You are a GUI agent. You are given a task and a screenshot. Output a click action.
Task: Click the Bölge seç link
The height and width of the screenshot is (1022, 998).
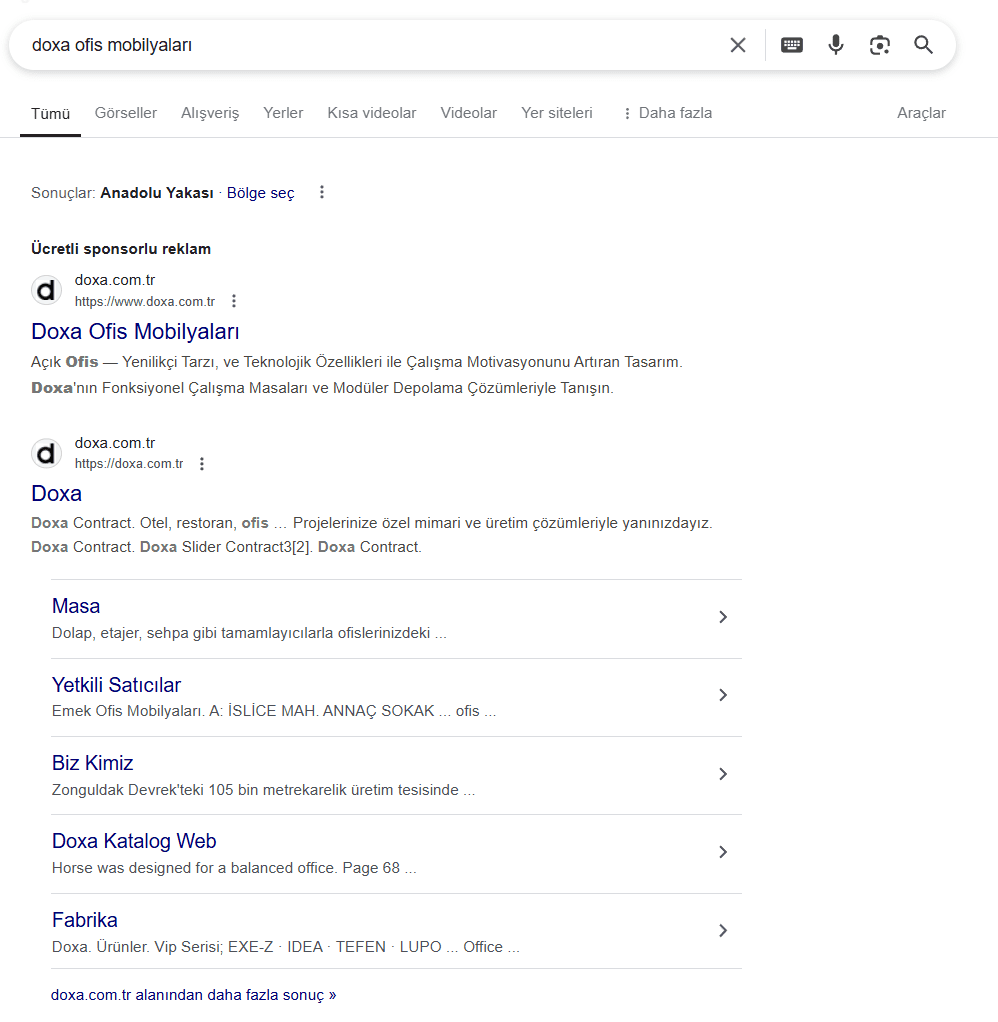point(261,193)
